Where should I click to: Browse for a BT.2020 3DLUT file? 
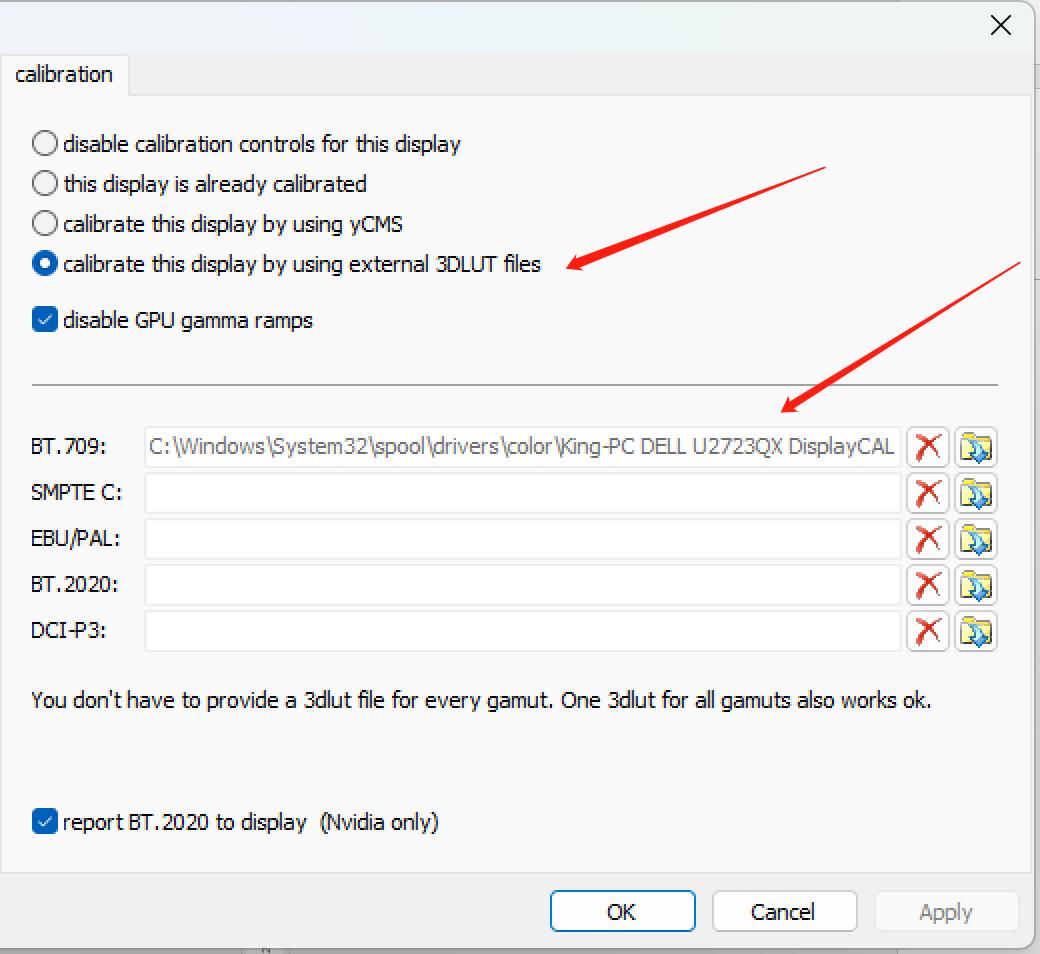pyautogui.click(x=976, y=584)
